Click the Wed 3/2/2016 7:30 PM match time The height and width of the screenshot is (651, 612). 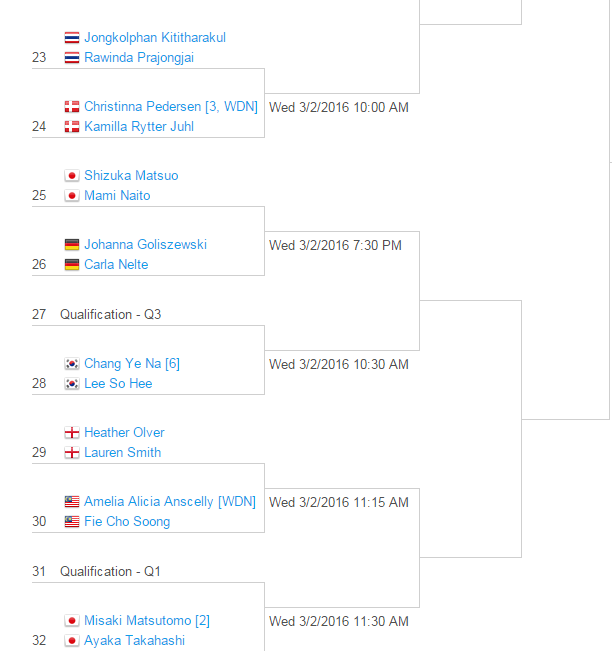(x=335, y=245)
